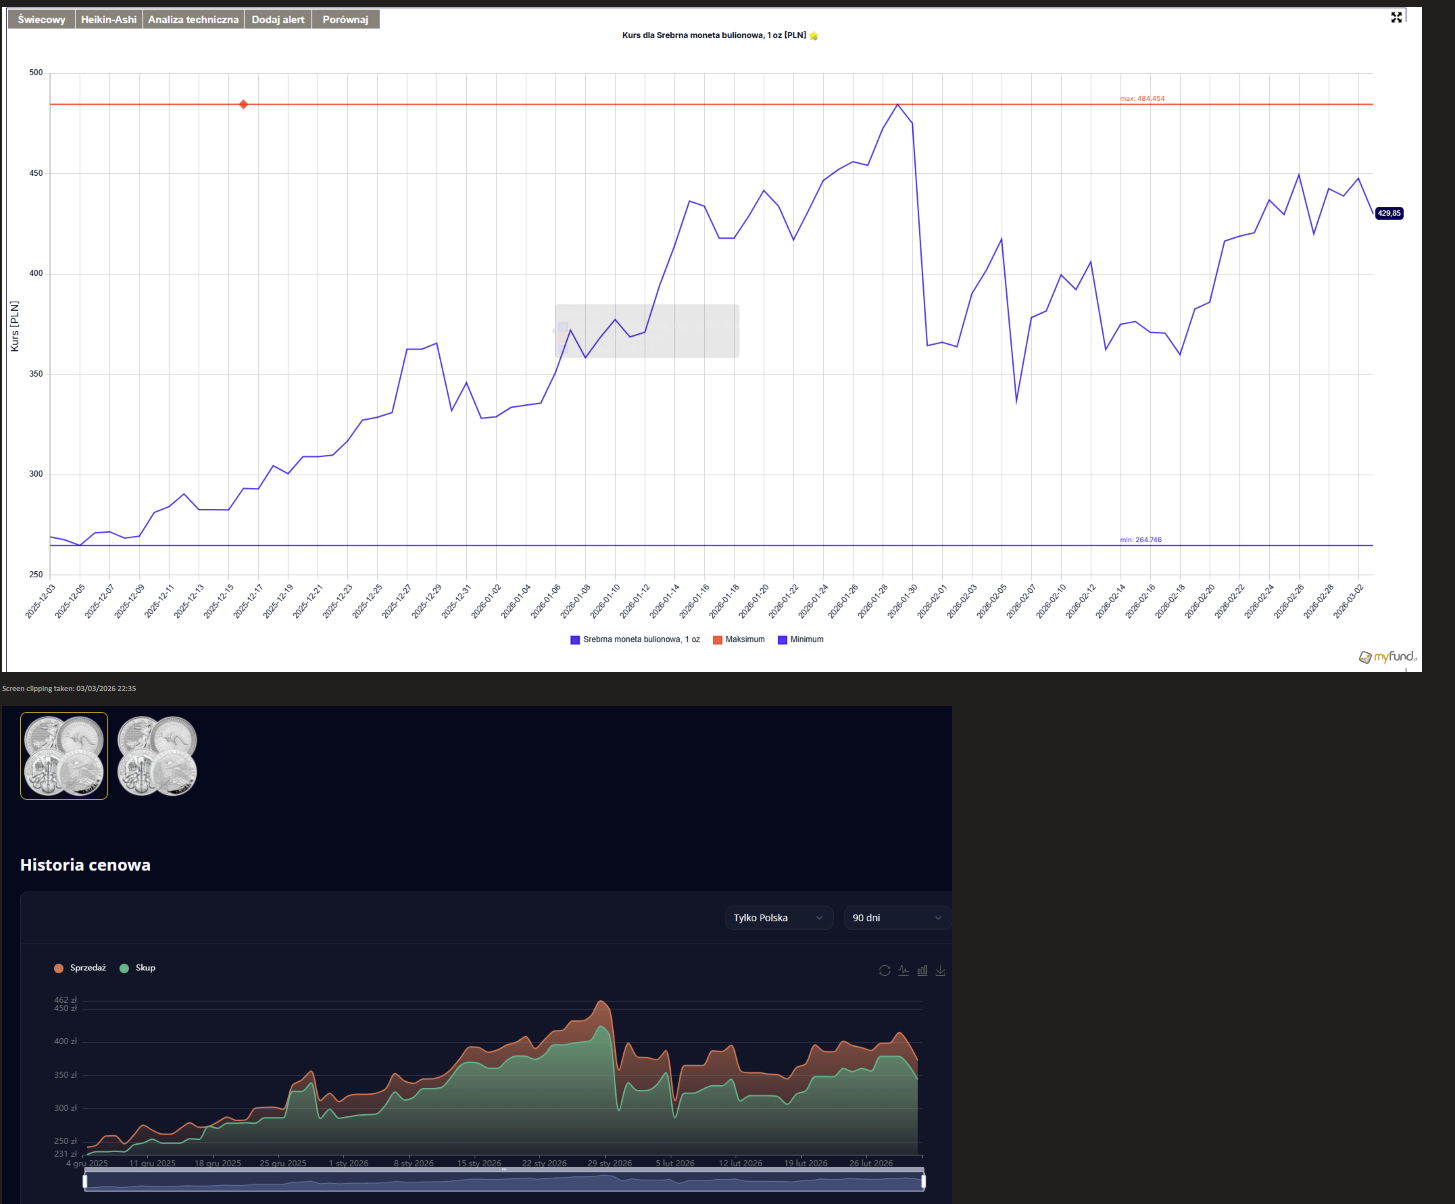Click the Dodaj alert button
Image resolution: width=1455 pixels, height=1204 pixels.
coord(277,20)
